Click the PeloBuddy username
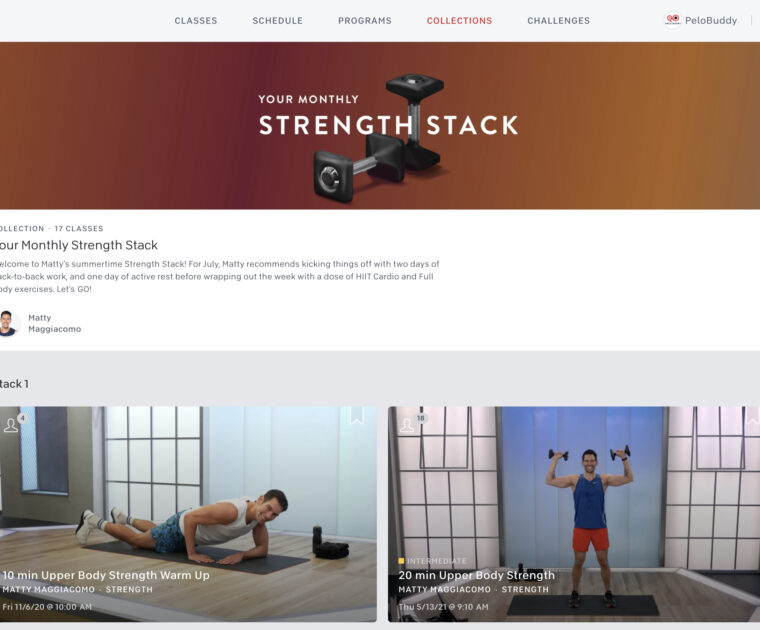 click(711, 20)
